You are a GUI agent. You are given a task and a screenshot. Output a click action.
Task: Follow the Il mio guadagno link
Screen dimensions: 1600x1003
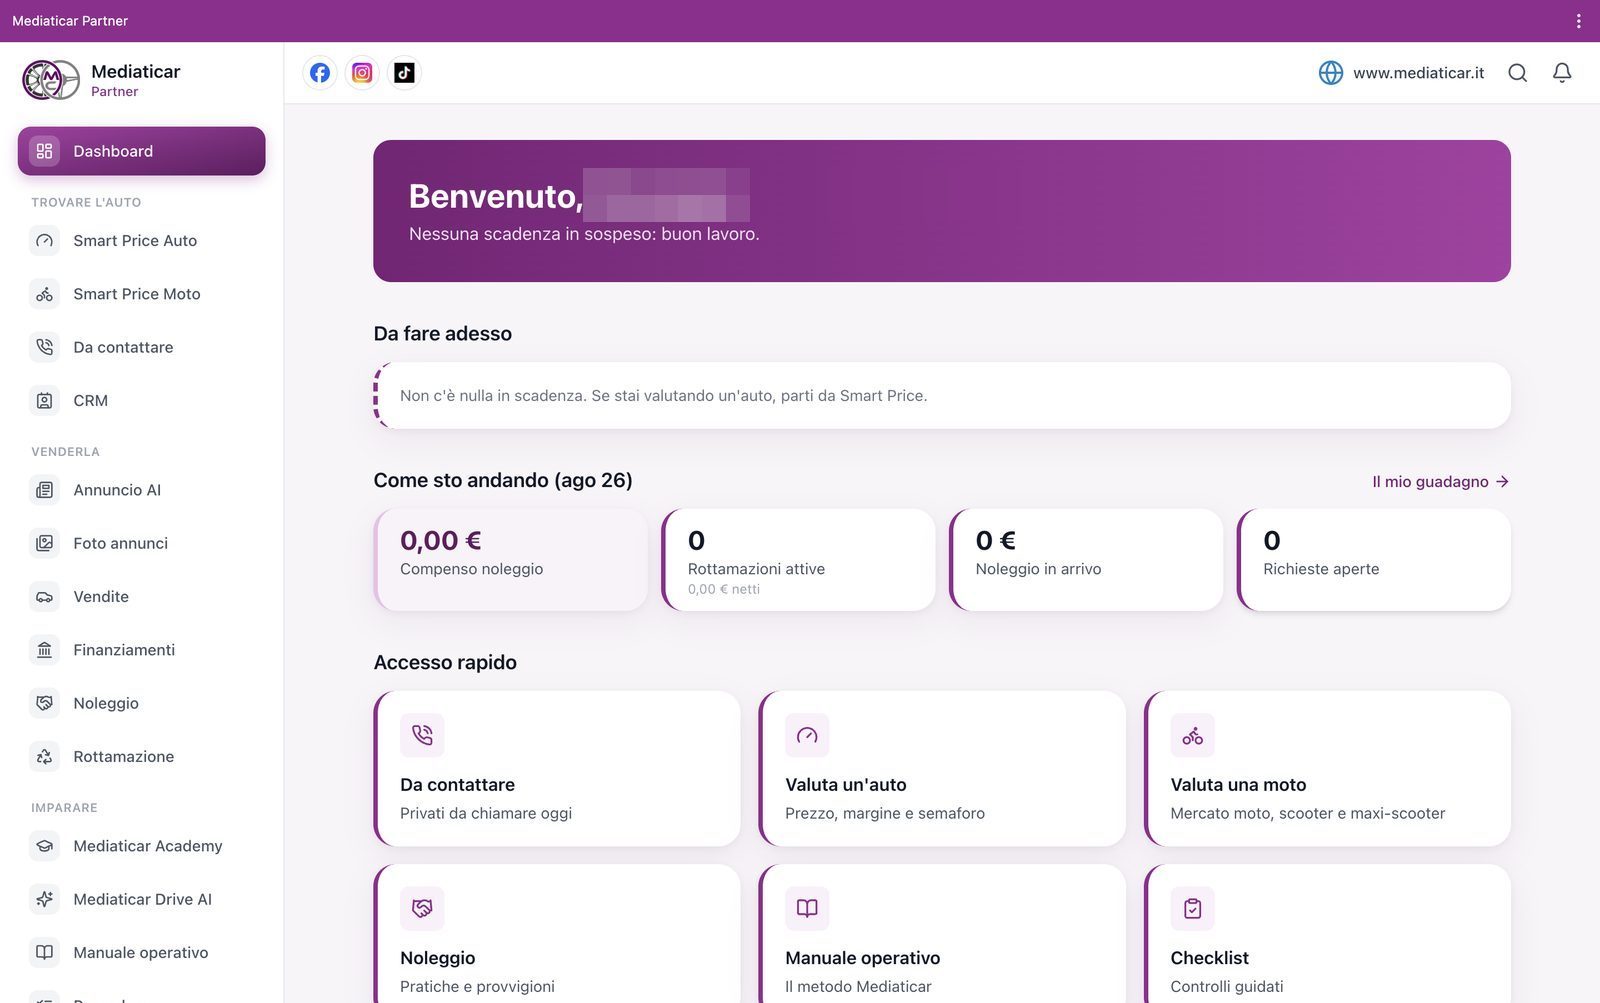coord(1440,482)
